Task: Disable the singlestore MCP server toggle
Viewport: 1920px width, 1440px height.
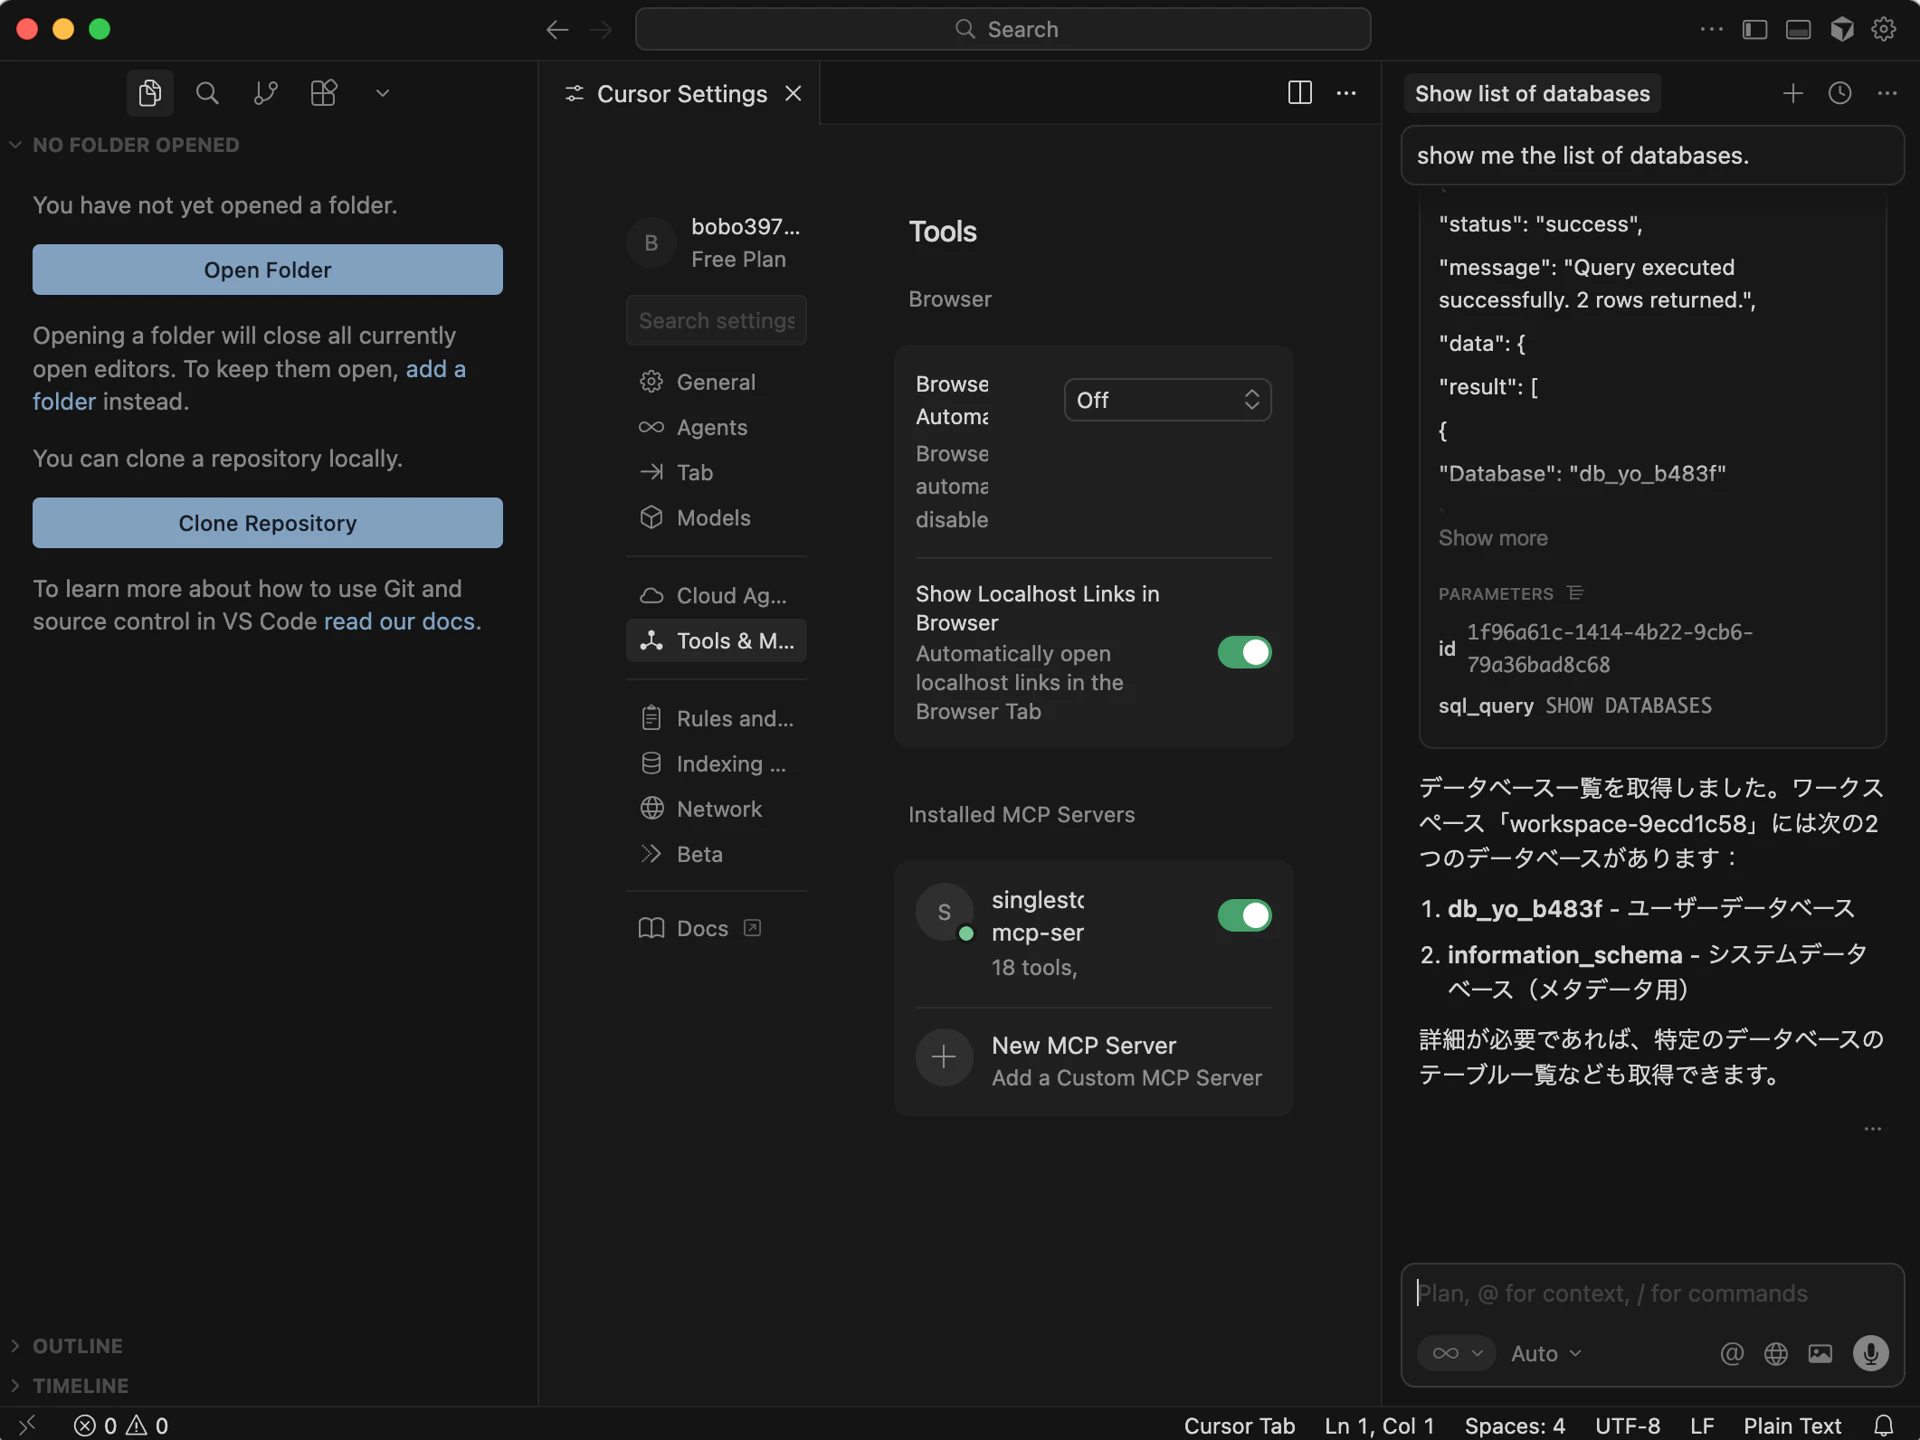Action: (1244, 915)
